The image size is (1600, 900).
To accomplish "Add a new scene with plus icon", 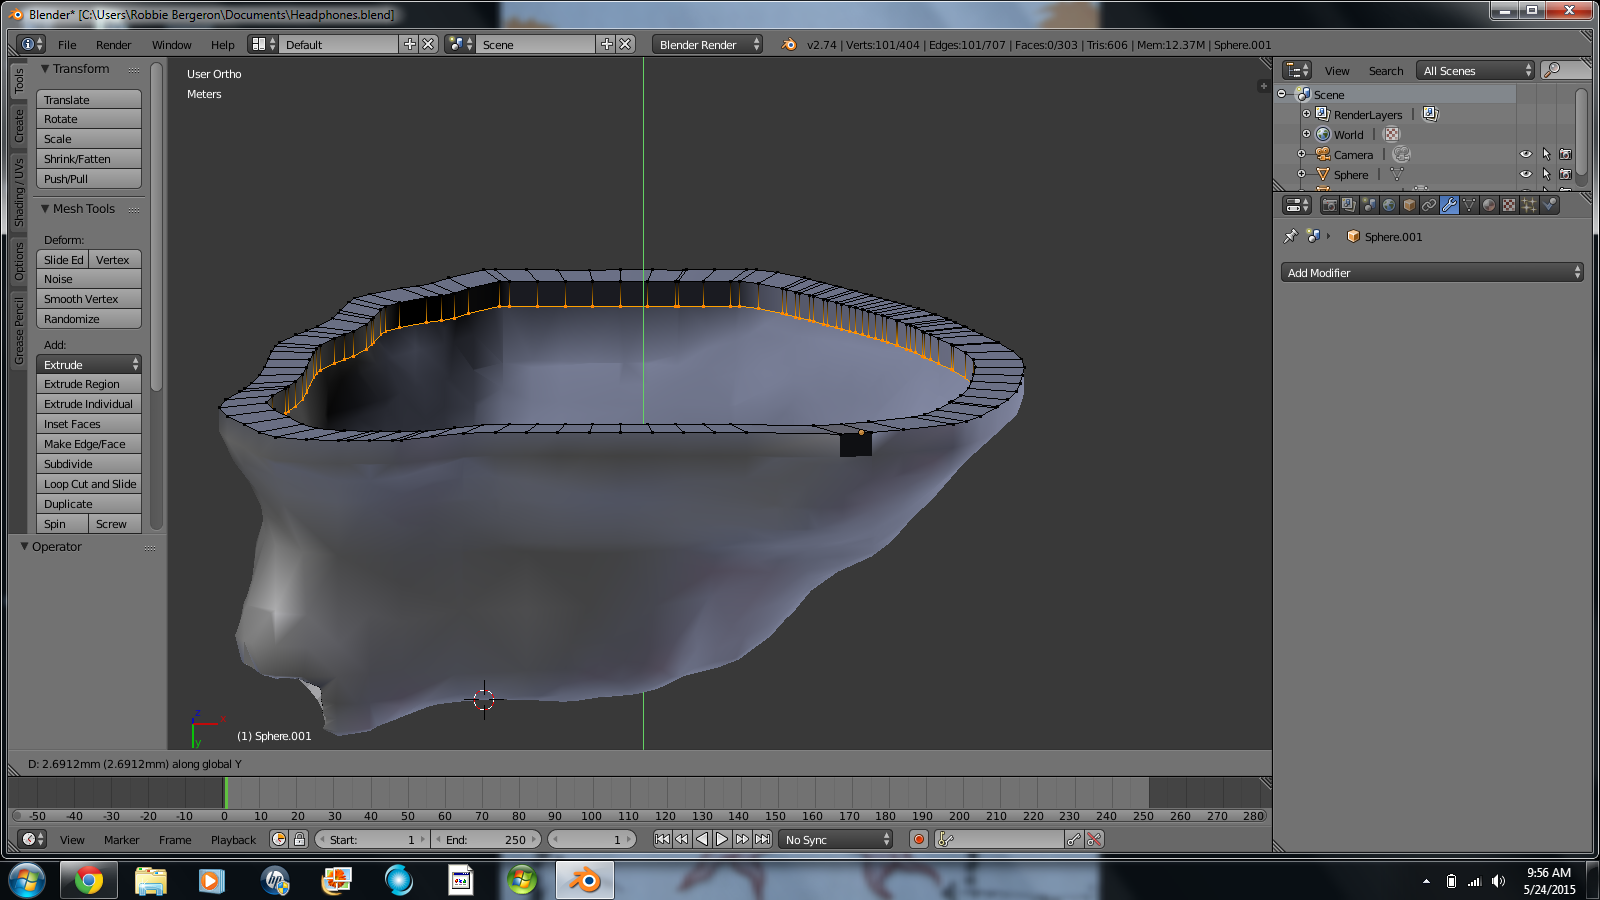I will pos(606,44).
